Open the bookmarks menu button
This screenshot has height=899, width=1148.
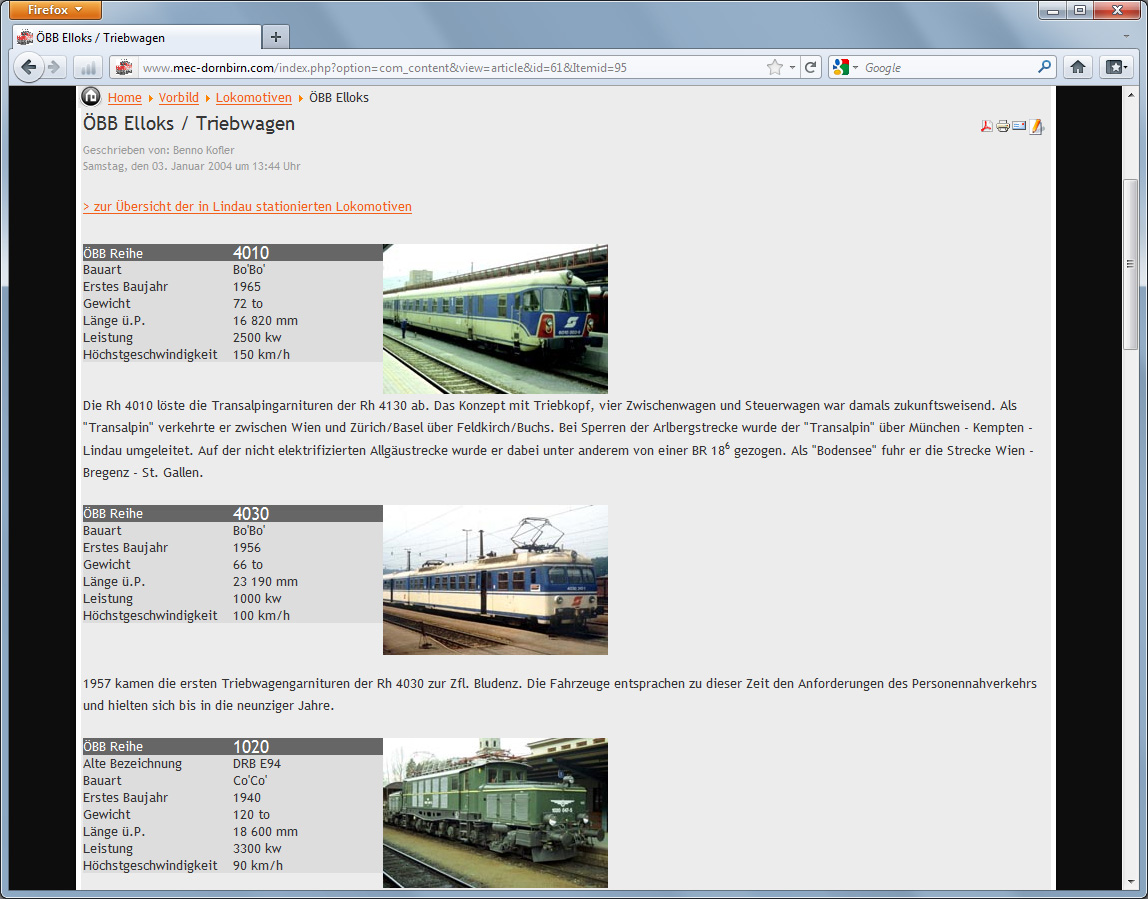coord(1116,67)
